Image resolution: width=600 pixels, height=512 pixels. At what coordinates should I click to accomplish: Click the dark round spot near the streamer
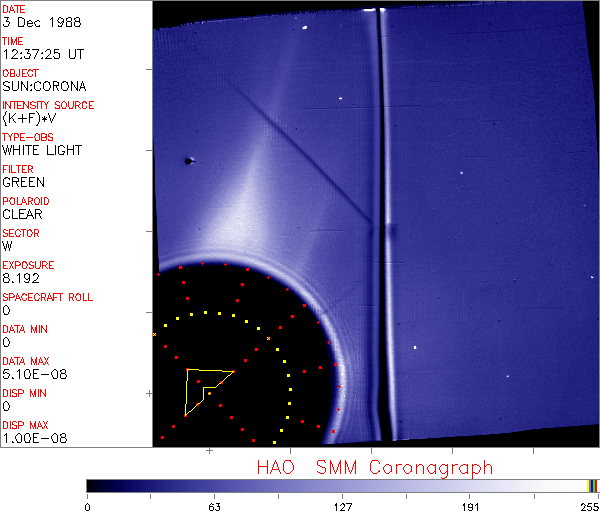(188, 161)
